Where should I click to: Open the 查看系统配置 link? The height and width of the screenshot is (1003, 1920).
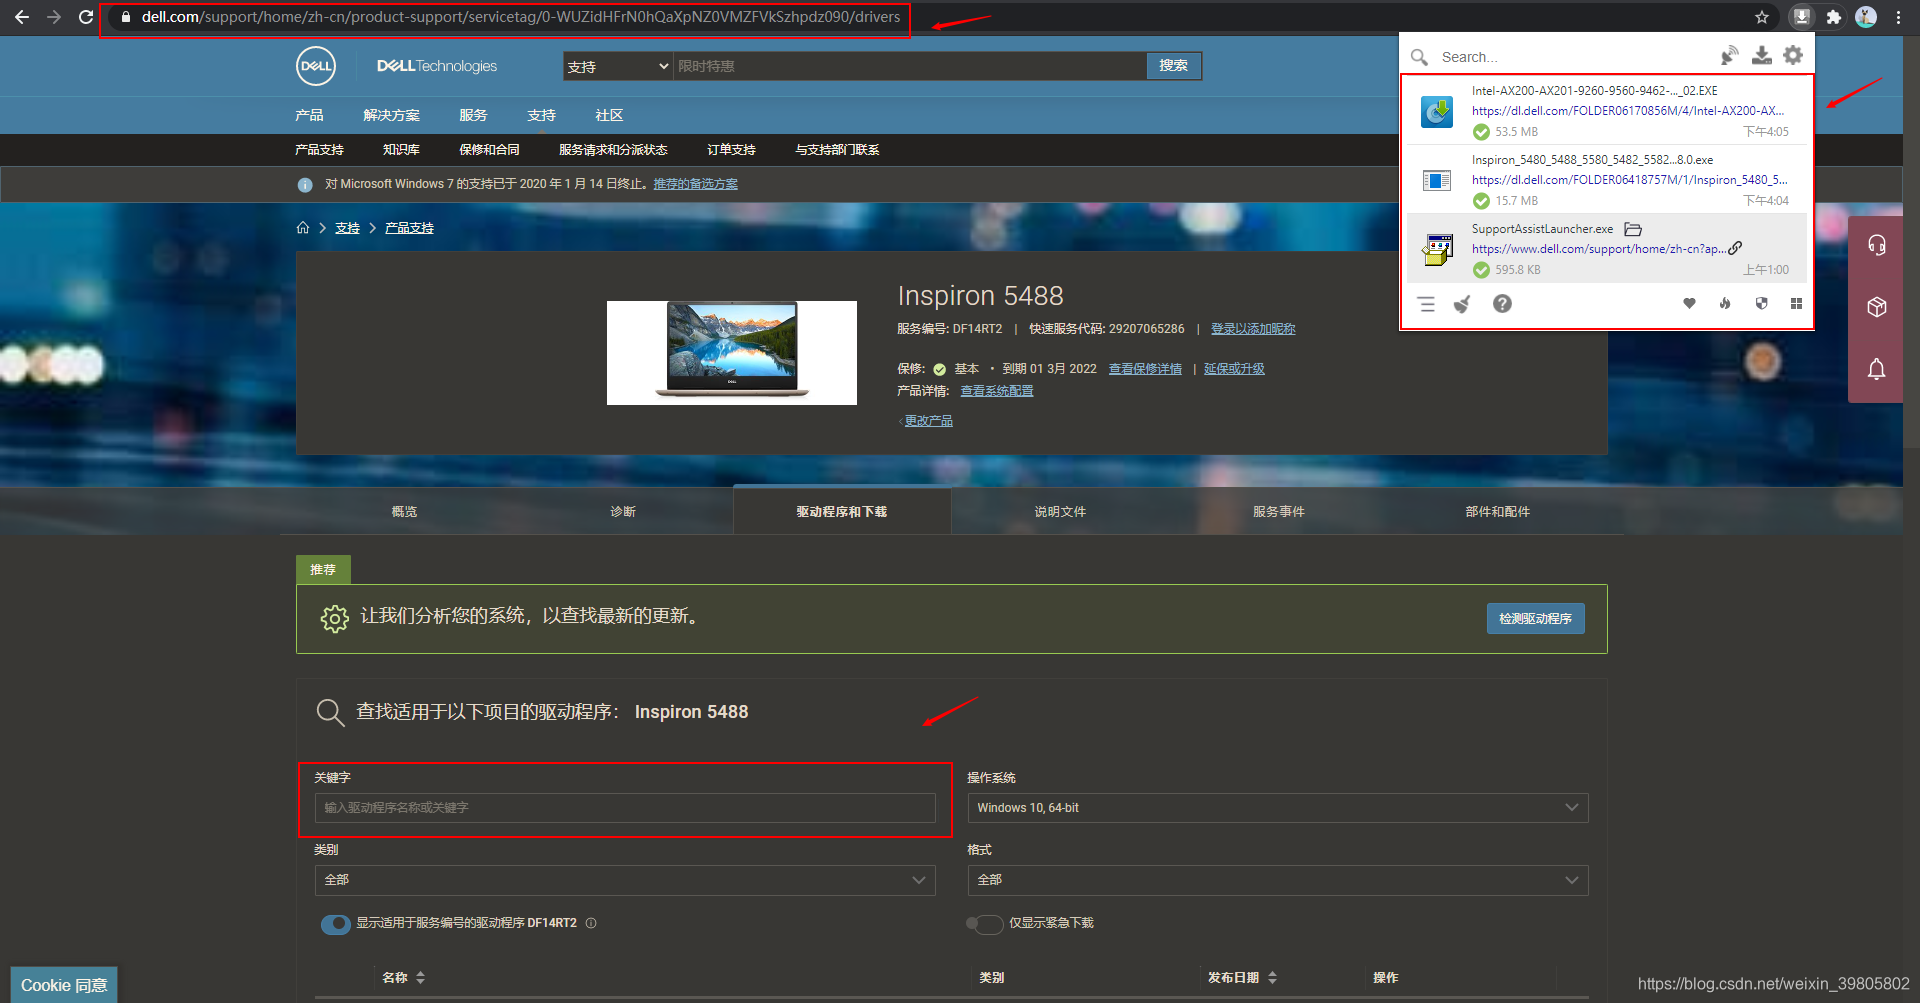(x=997, y=391)
